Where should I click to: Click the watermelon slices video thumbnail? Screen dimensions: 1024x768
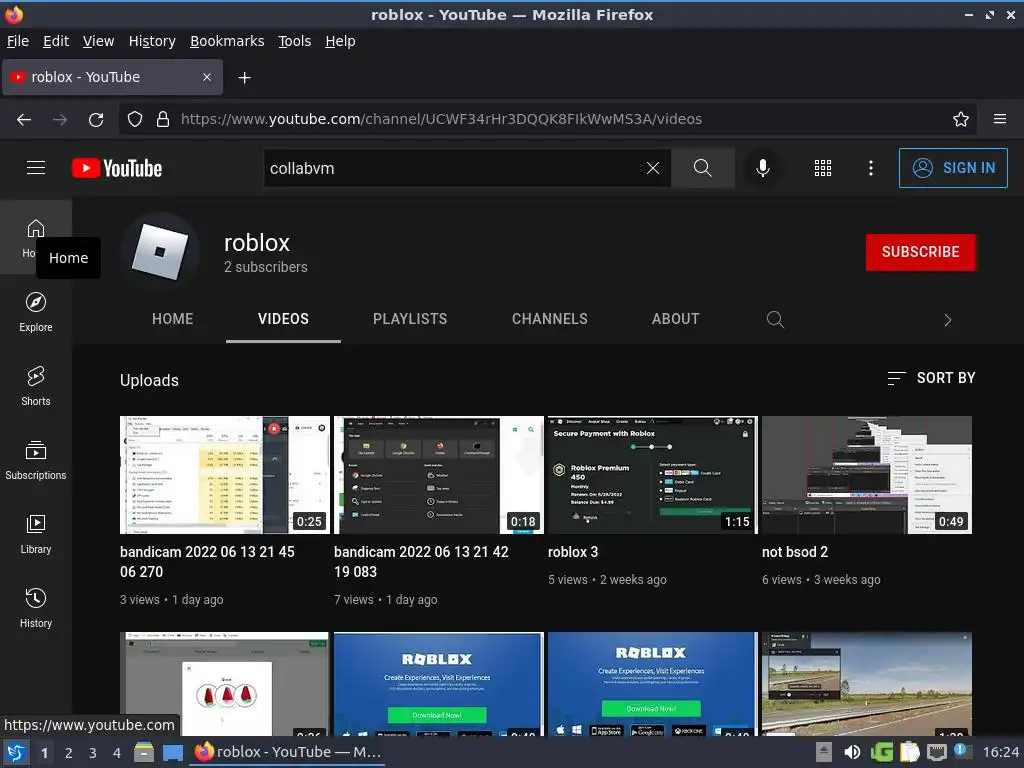[x=225, y=684]
